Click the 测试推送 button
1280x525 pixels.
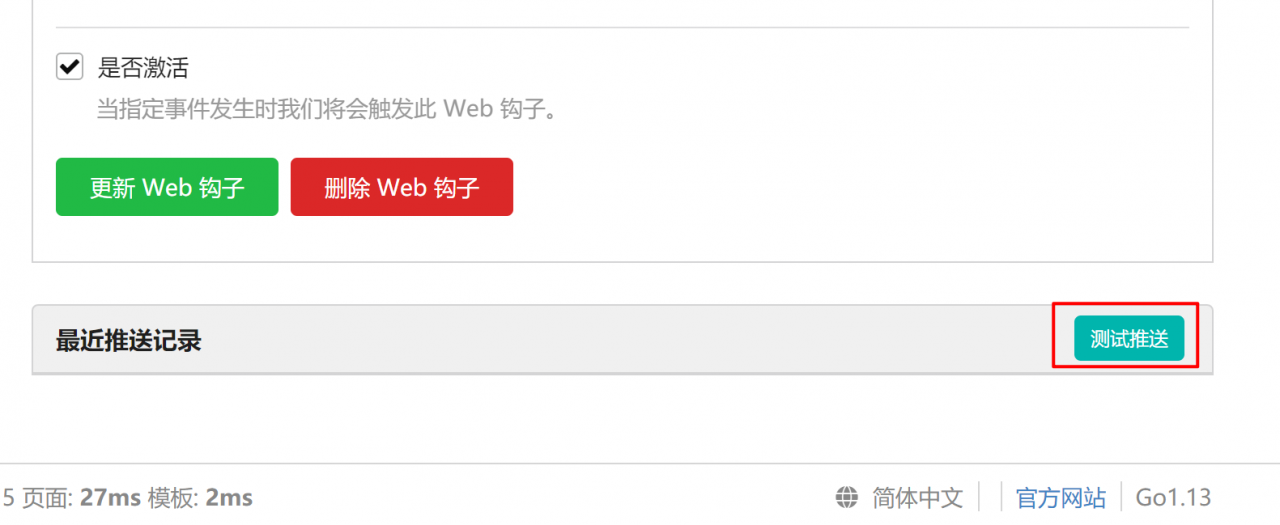point(1129,338)
